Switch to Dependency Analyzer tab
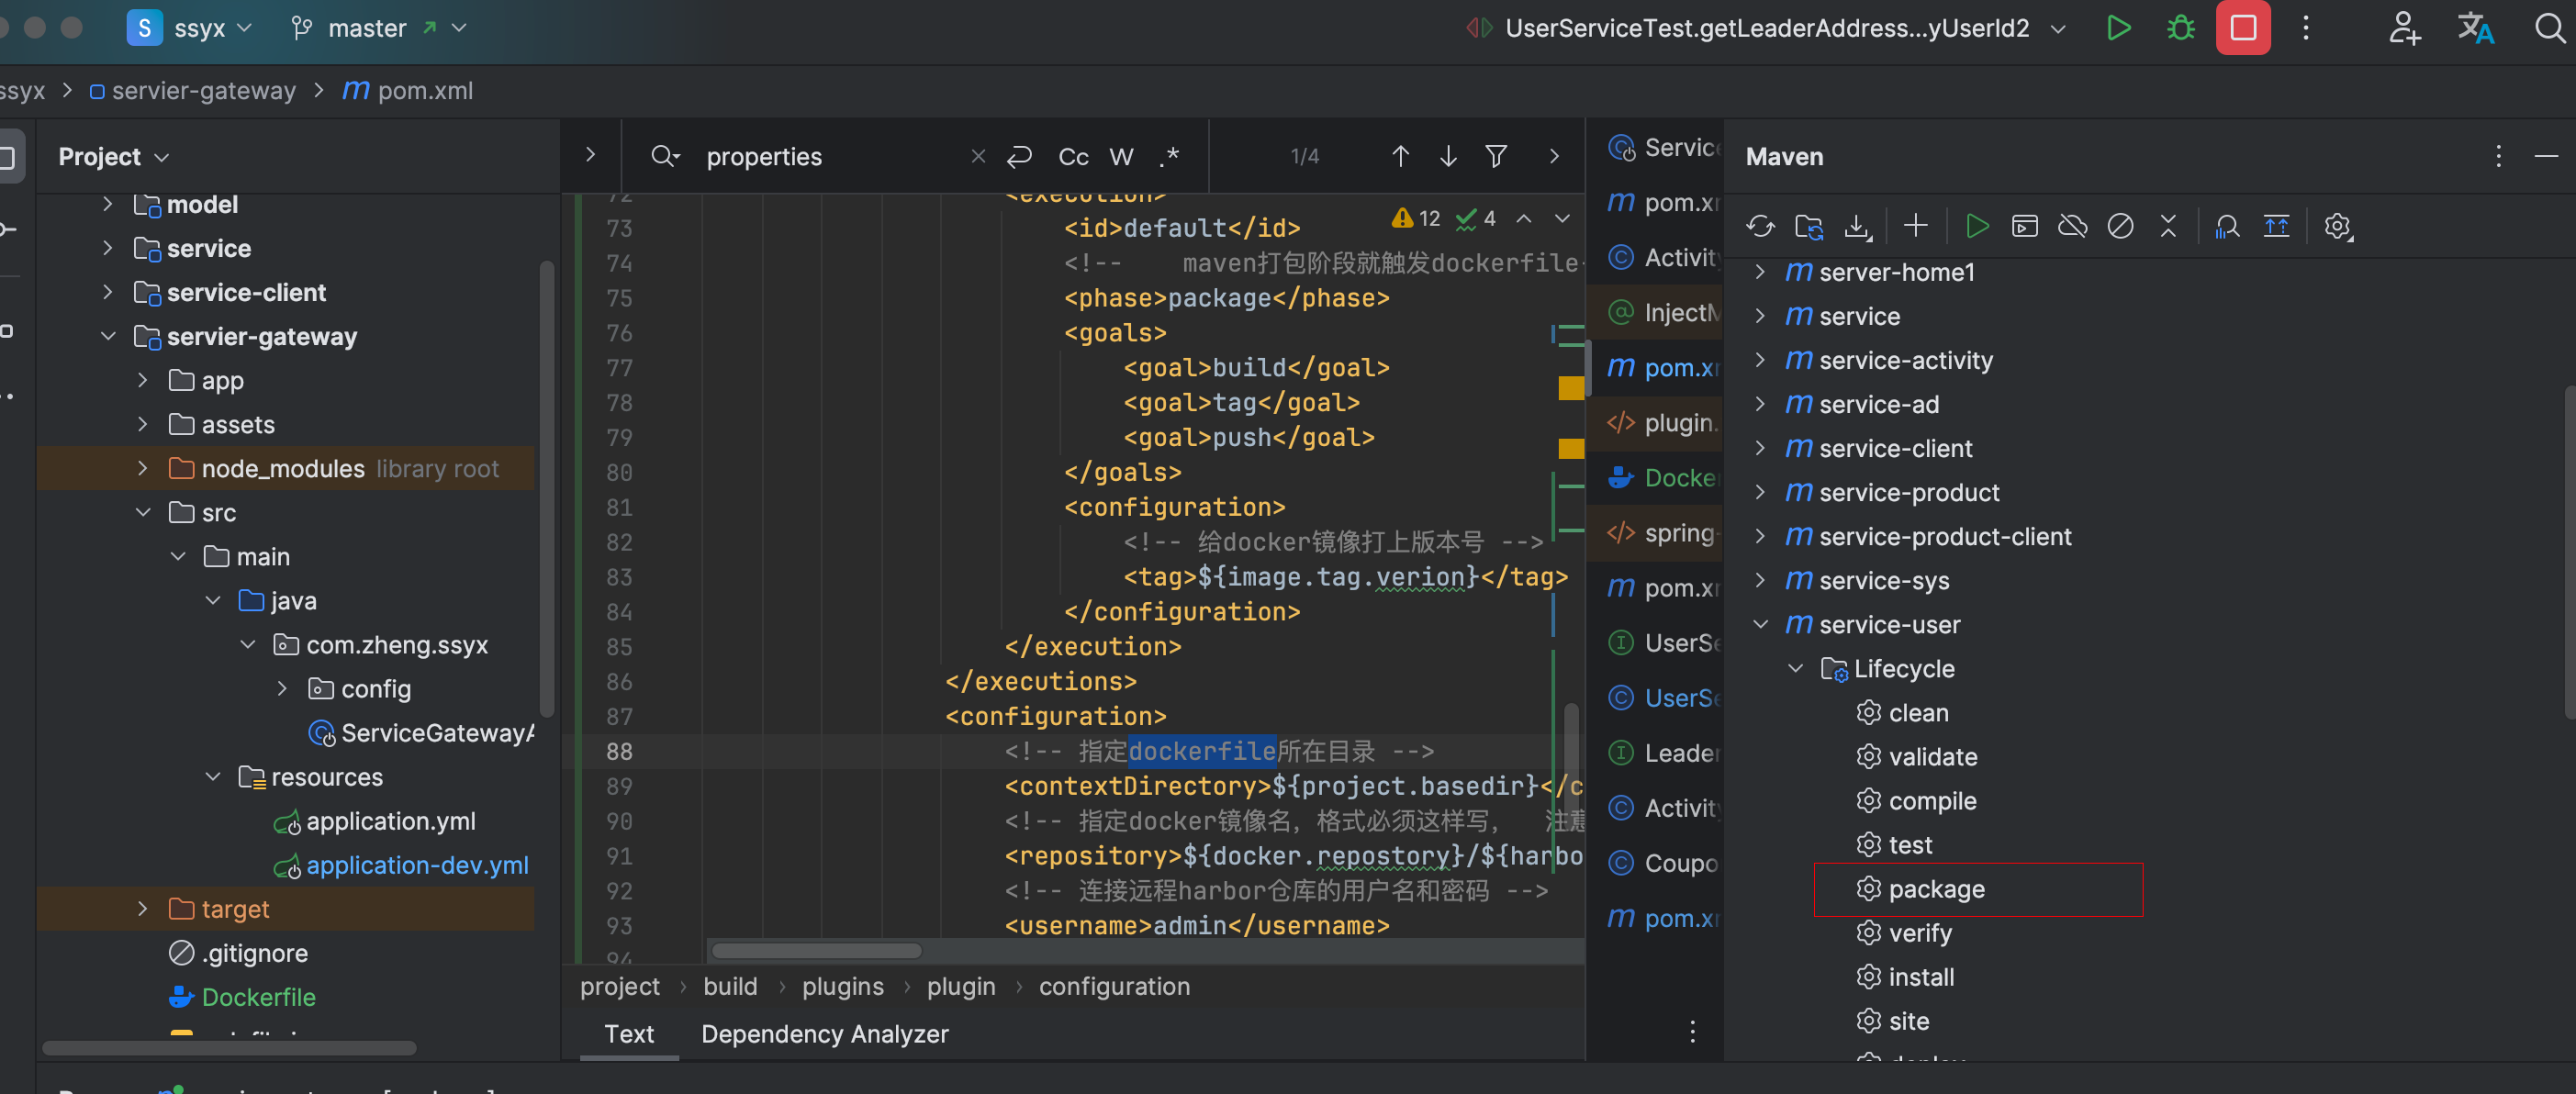2576x1094 pixels. pyautogui.click(x=824, y=1034)
